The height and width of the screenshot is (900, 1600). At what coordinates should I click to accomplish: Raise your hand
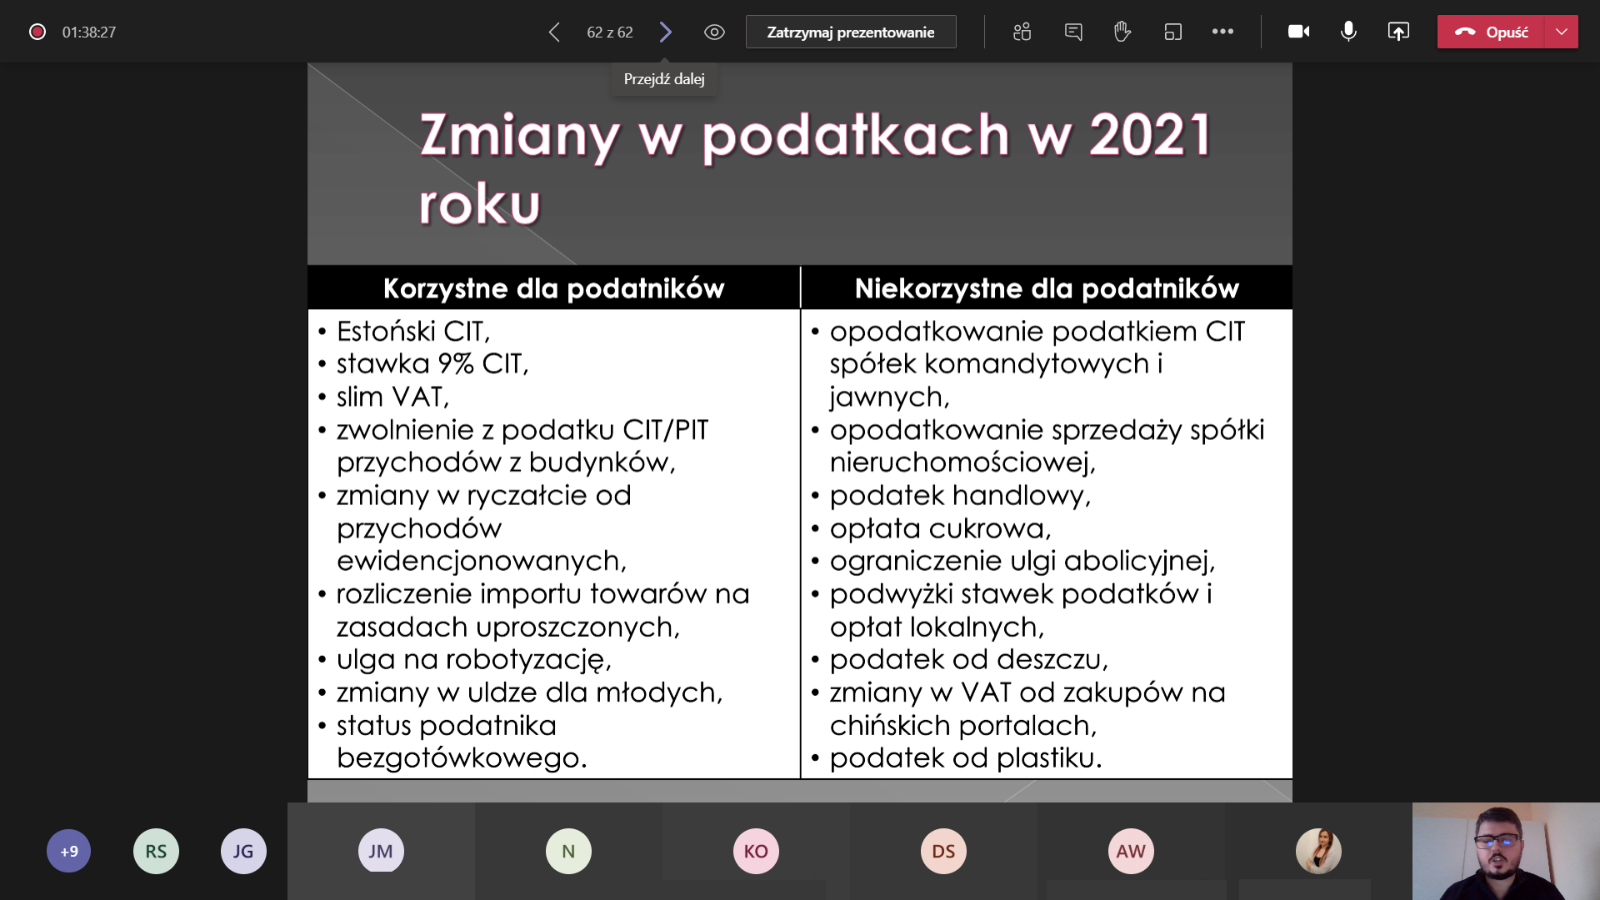coord(1122,32)
